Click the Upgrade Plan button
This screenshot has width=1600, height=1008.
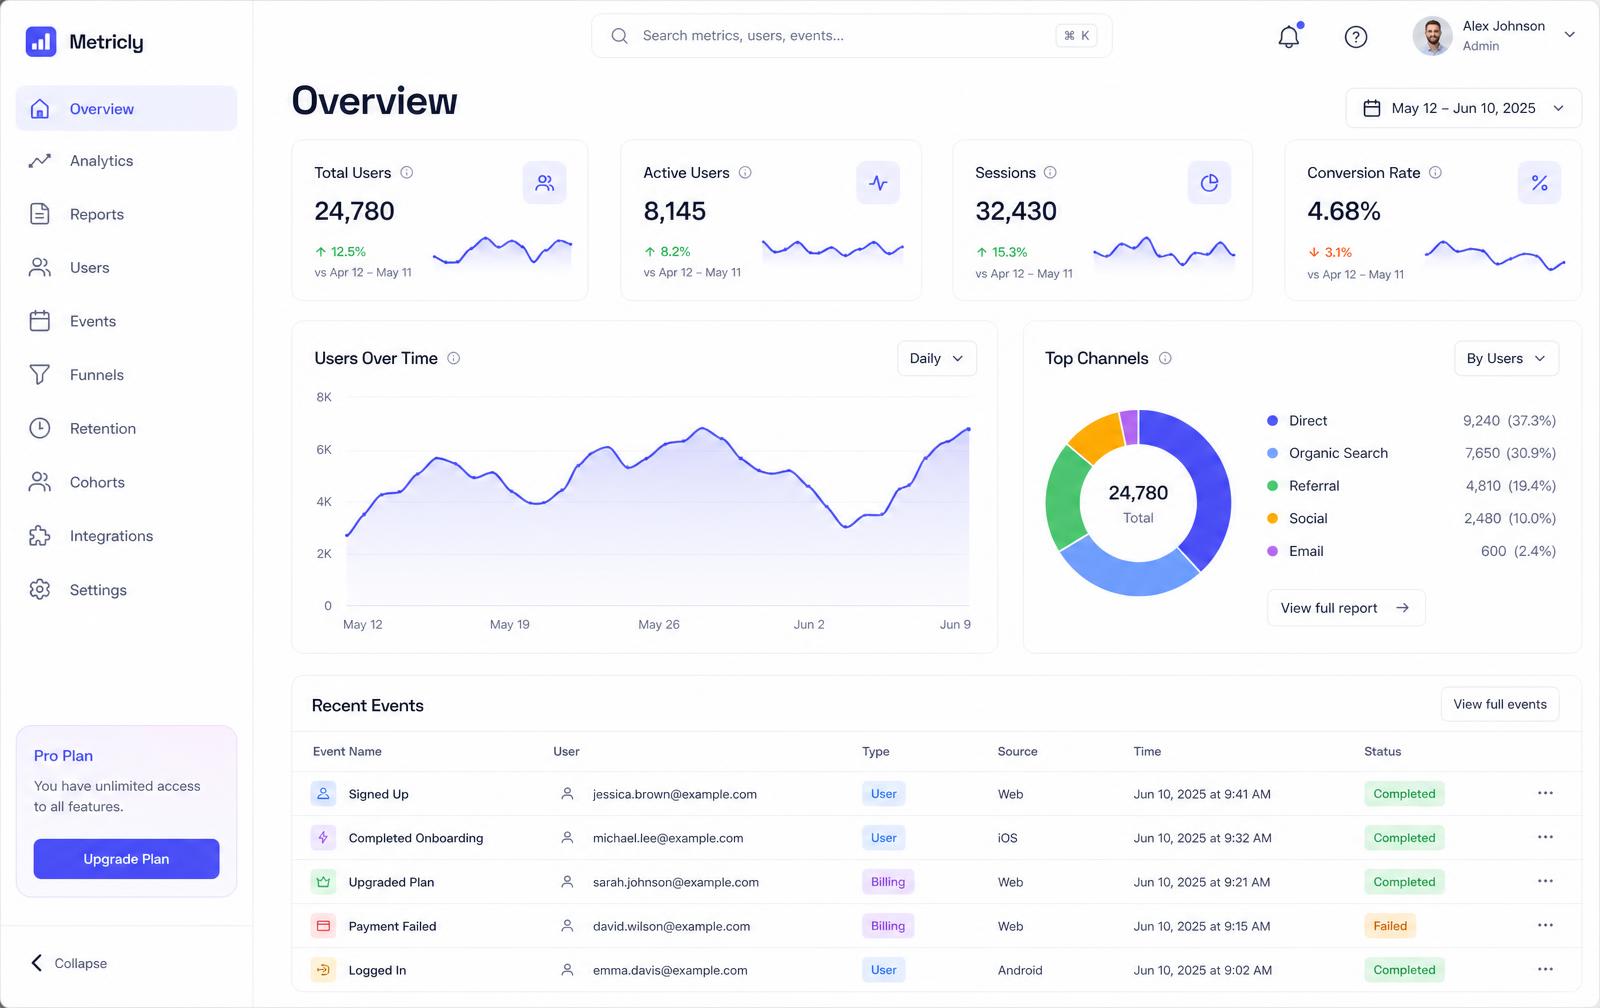126,859
